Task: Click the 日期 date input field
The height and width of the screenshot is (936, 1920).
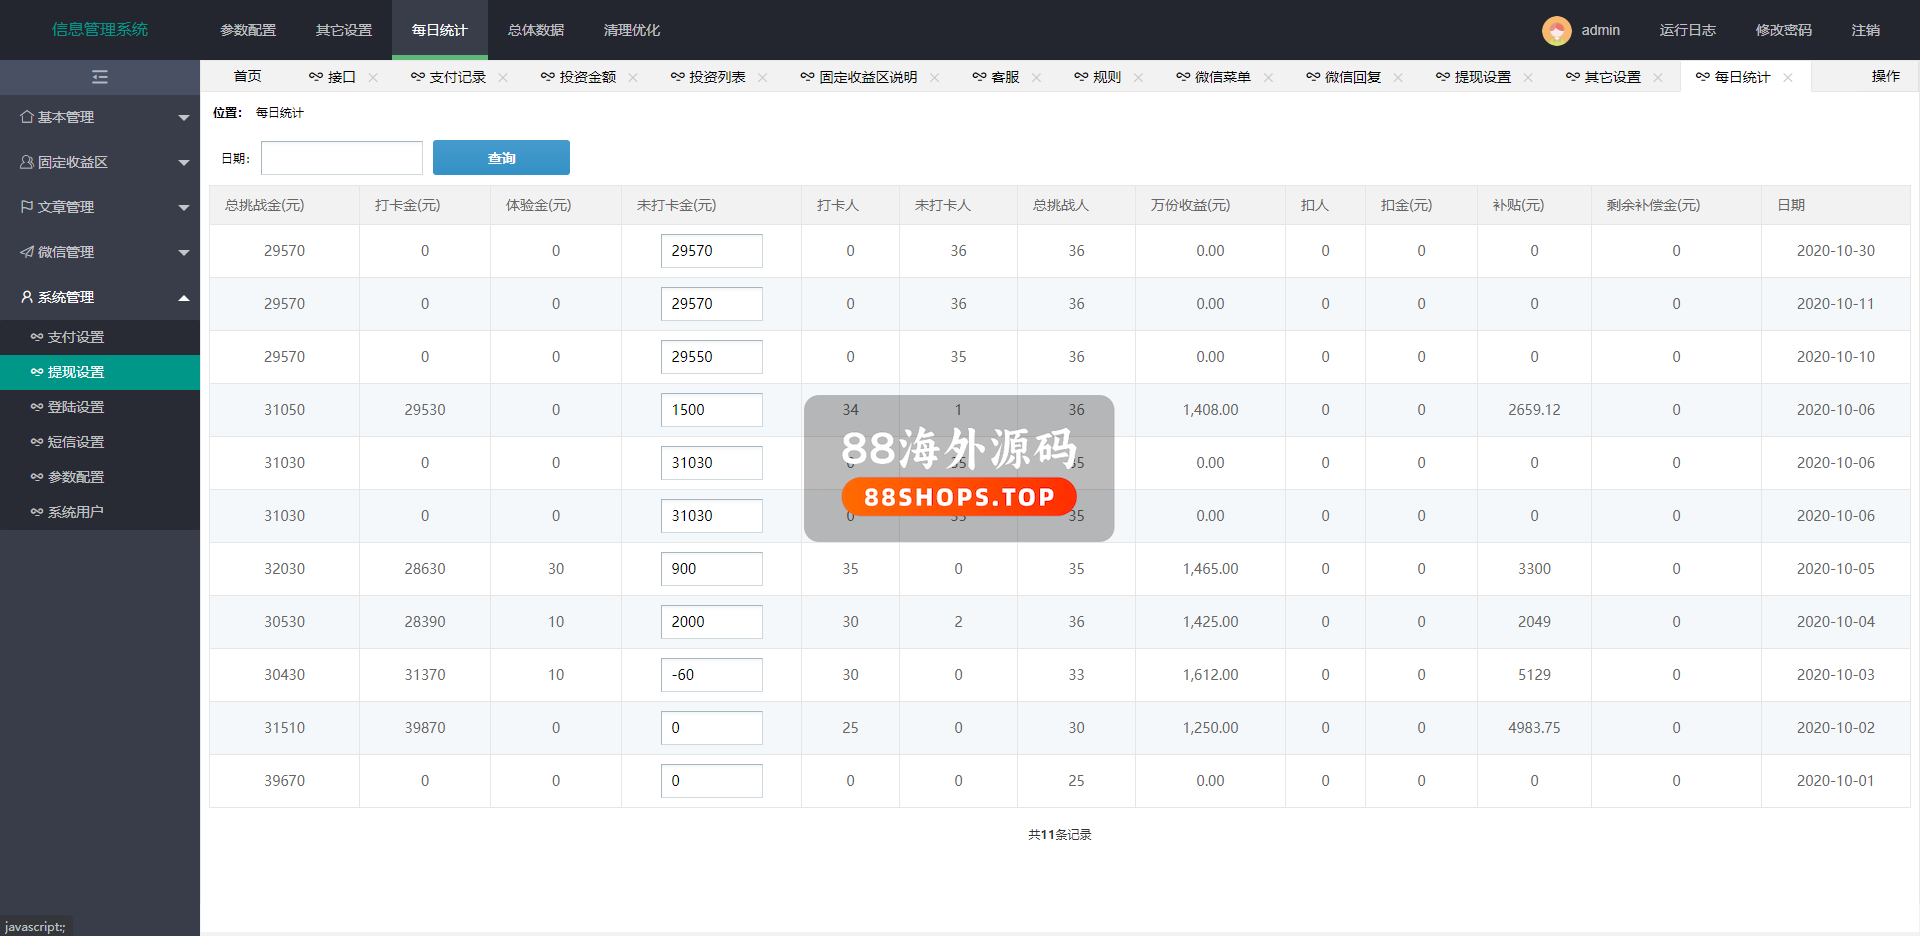Action: tap(342, 158)
